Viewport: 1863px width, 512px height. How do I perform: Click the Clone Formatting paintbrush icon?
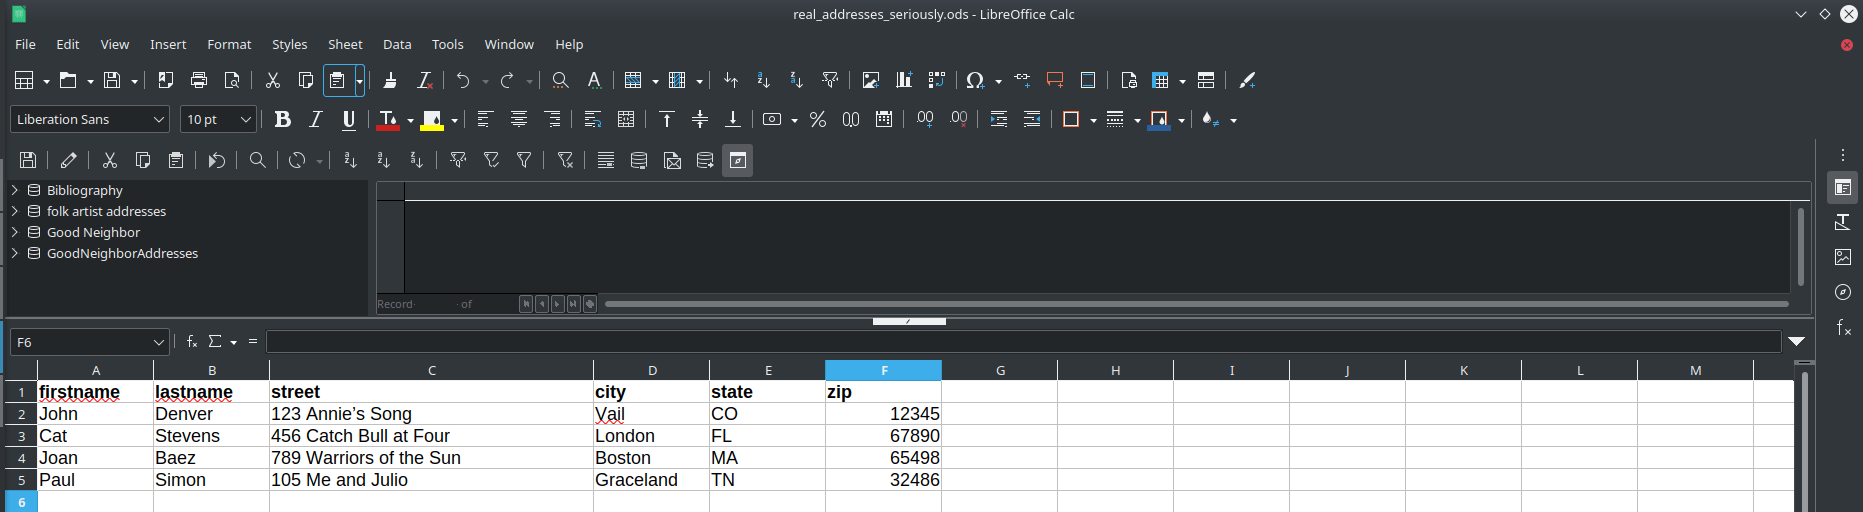tap(390, 80)
